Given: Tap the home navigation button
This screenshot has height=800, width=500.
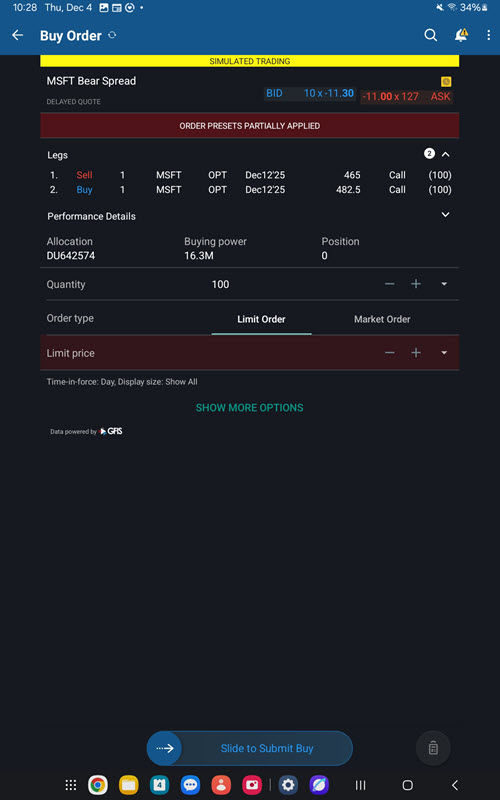Looking at the screenshot, I should tap(407, 785).
